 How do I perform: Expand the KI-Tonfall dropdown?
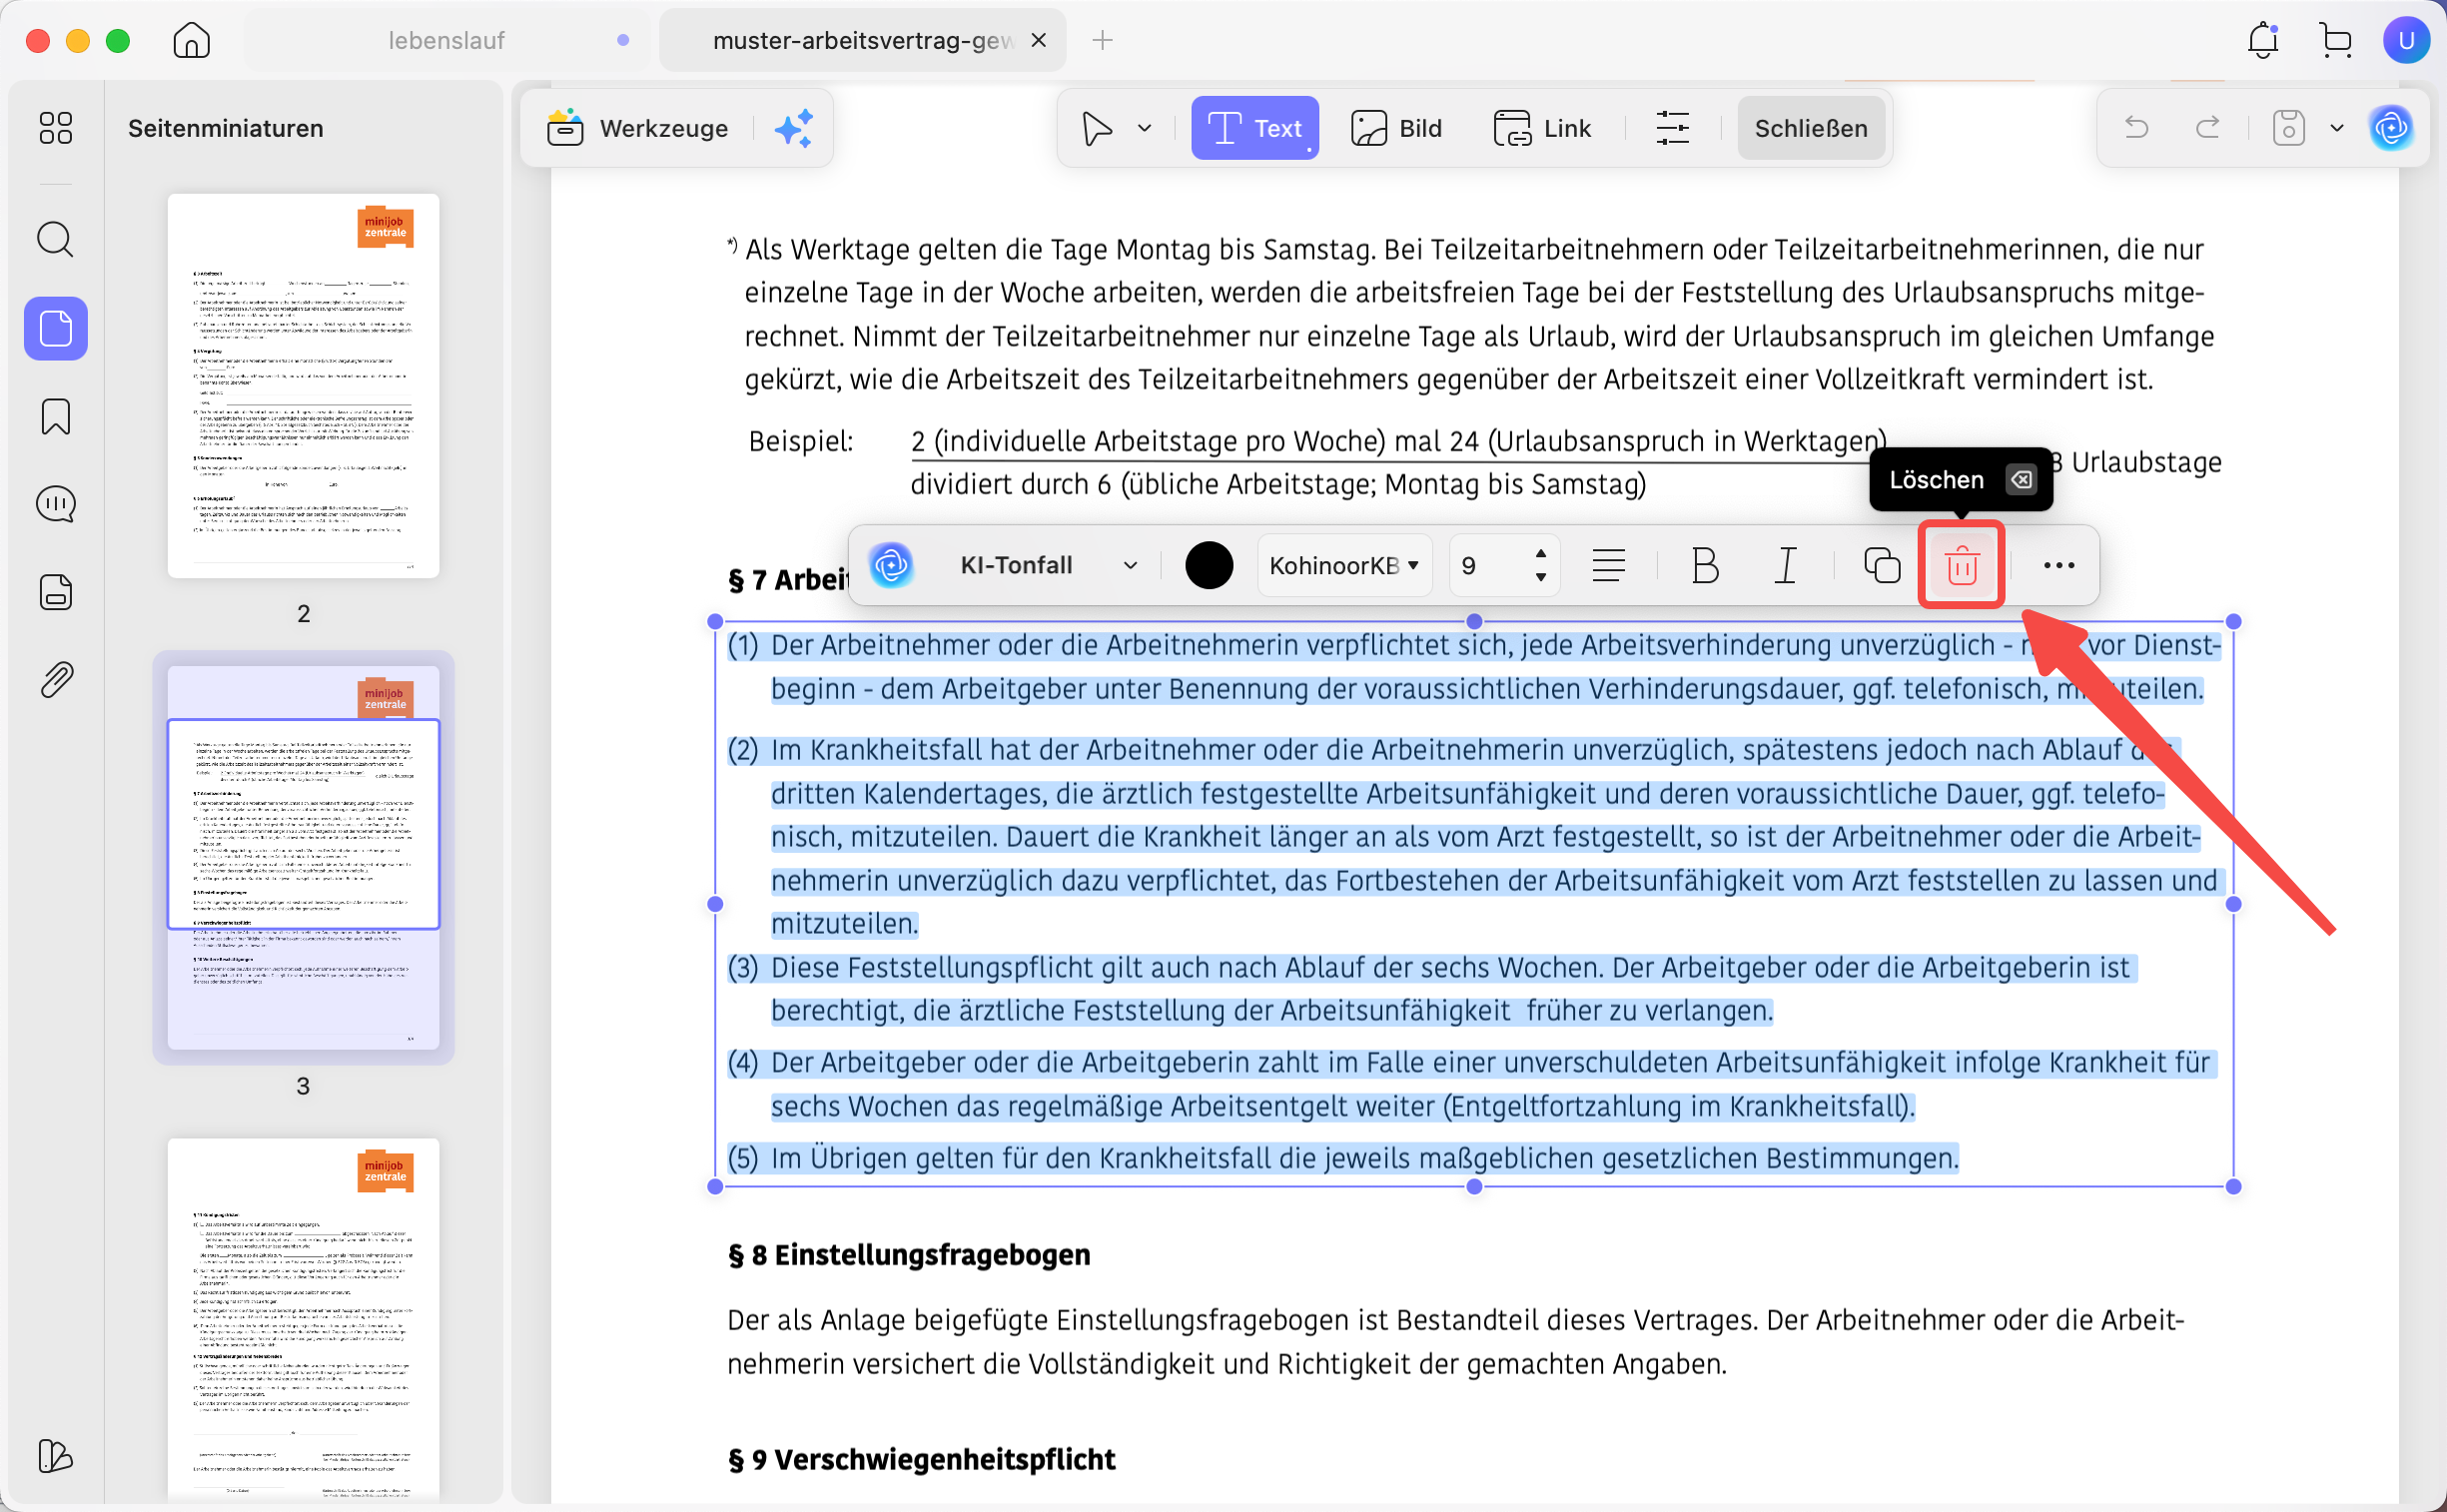click(x=1129, y=565)
